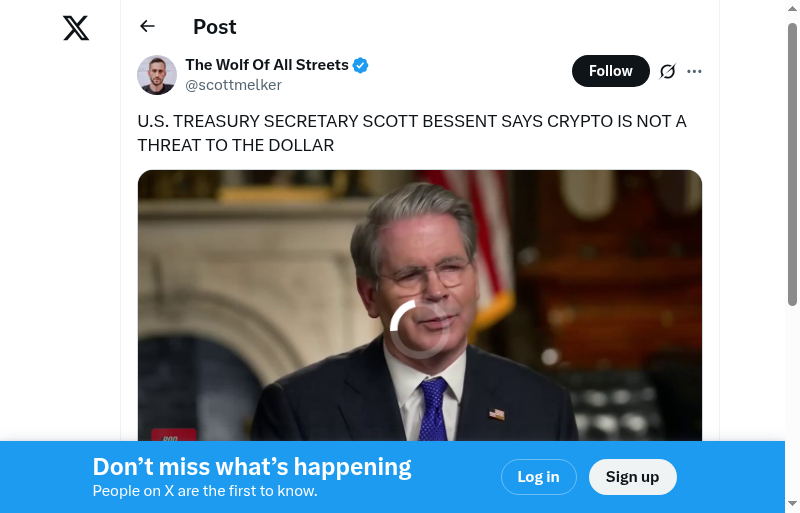Click "Don't miss what's happening" banner text

click(252, 467)
